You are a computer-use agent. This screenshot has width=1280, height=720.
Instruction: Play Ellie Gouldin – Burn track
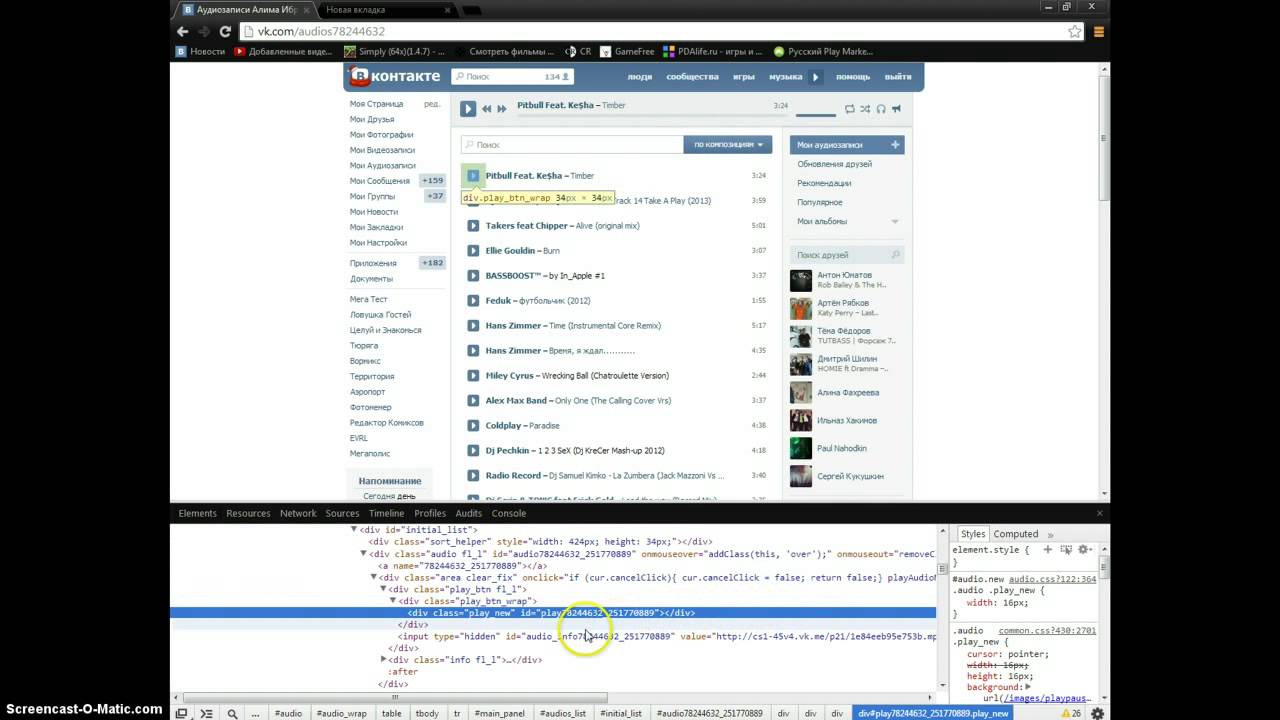[473, 250]
